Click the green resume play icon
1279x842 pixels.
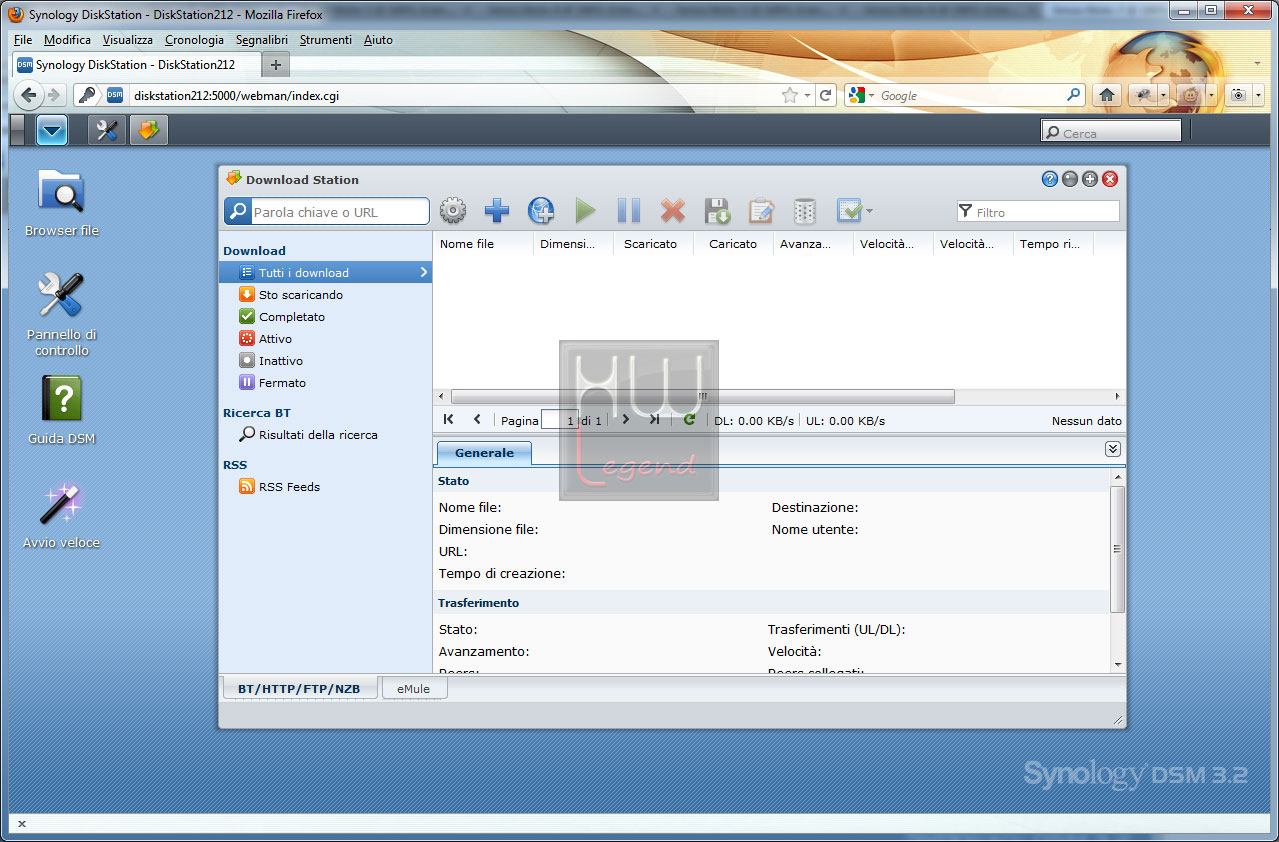[x=585, y=211]
